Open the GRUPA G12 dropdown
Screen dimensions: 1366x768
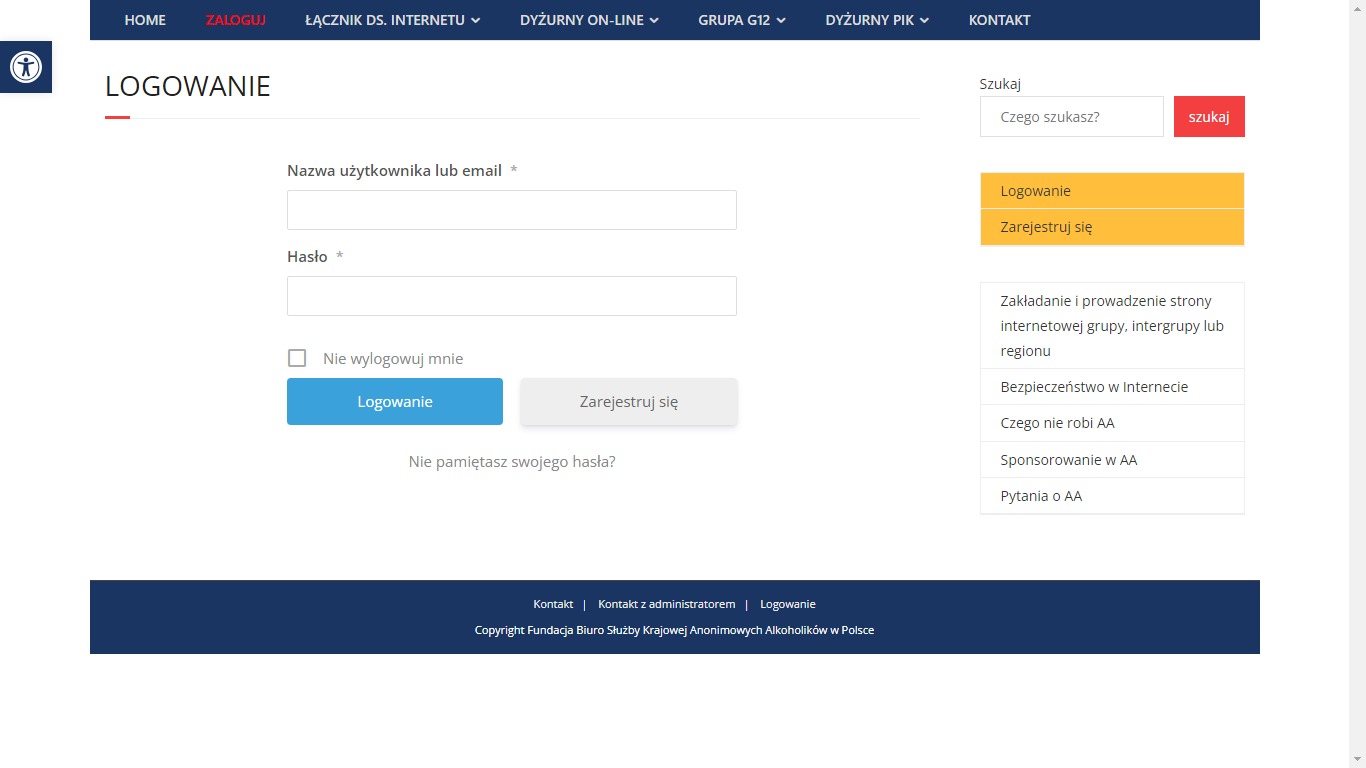pos(741,19)
